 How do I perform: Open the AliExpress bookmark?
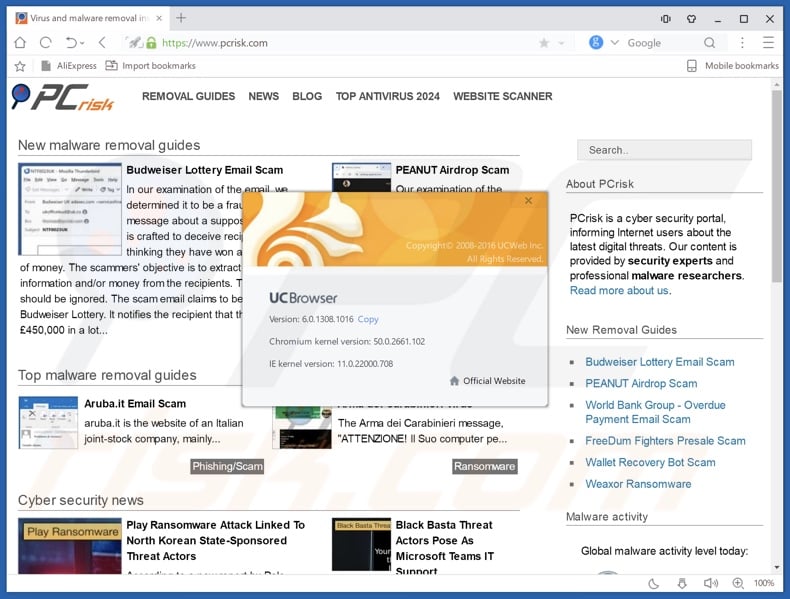pyautogui.click(x=69, y=66)
